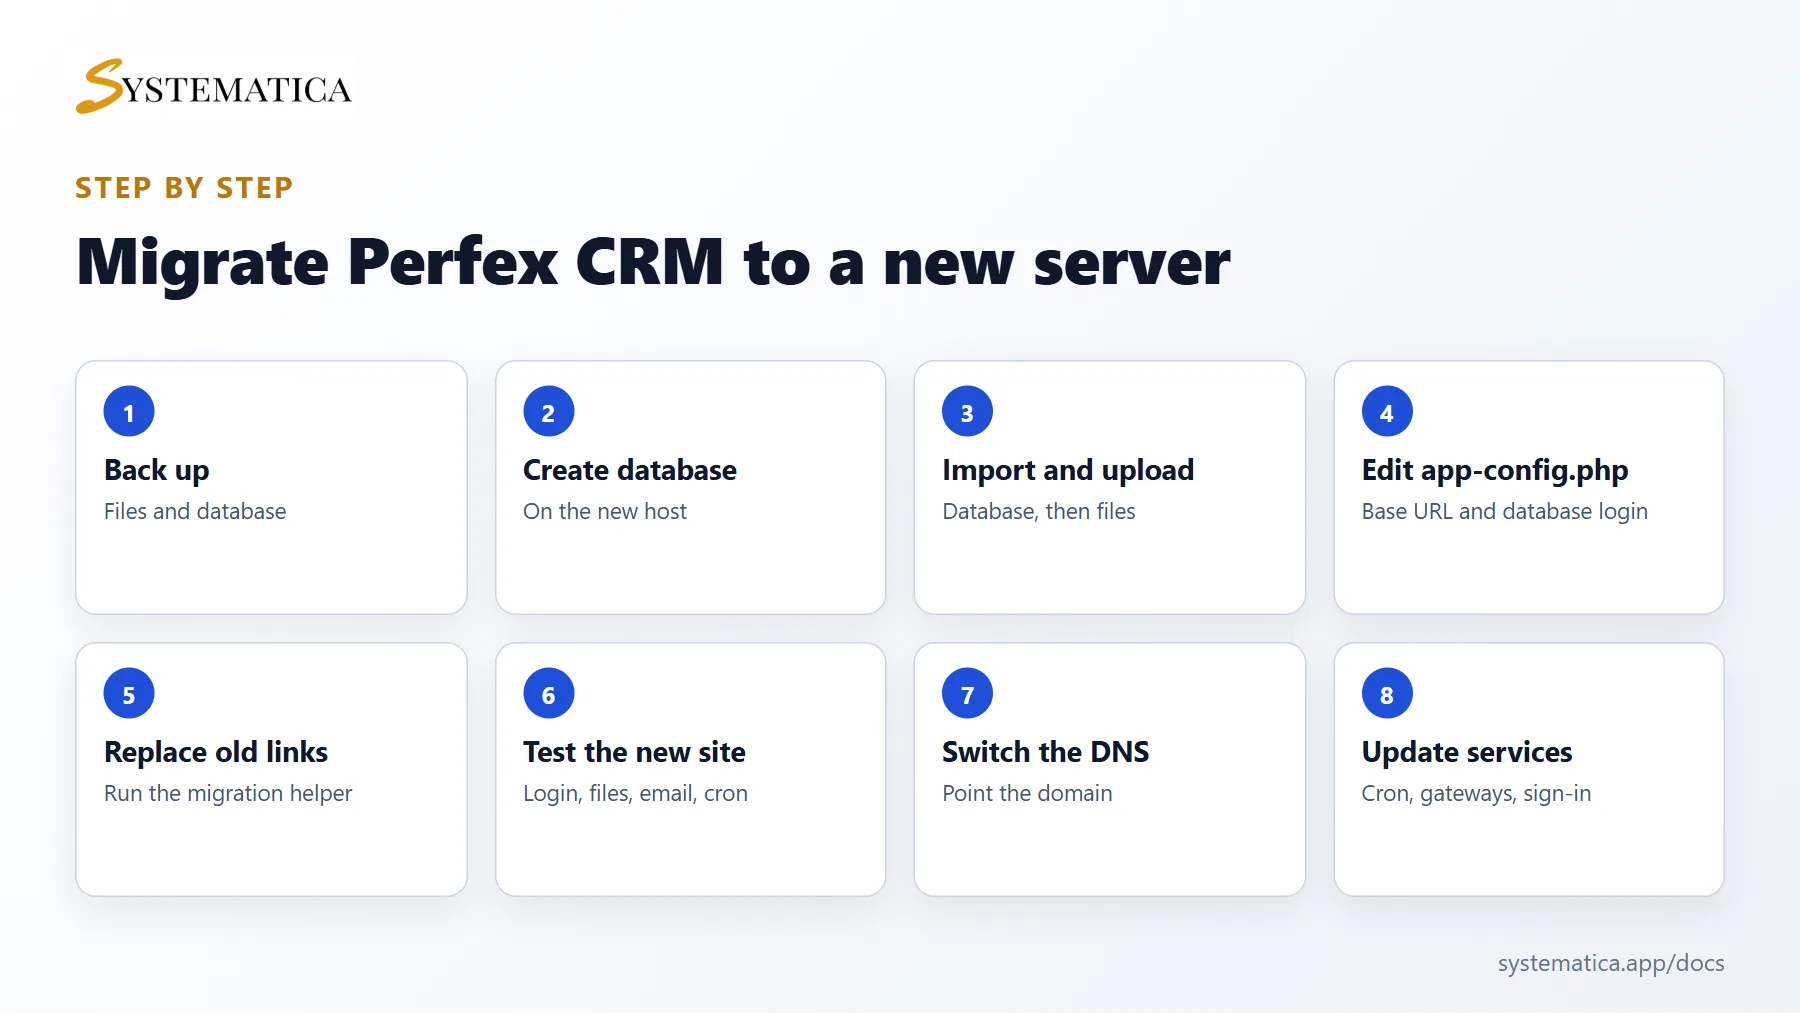Click the "Migrate Perfex CRM to a new server" heading
Viewport: 1800px width, 1013px height.
click(x=653, y=262)
